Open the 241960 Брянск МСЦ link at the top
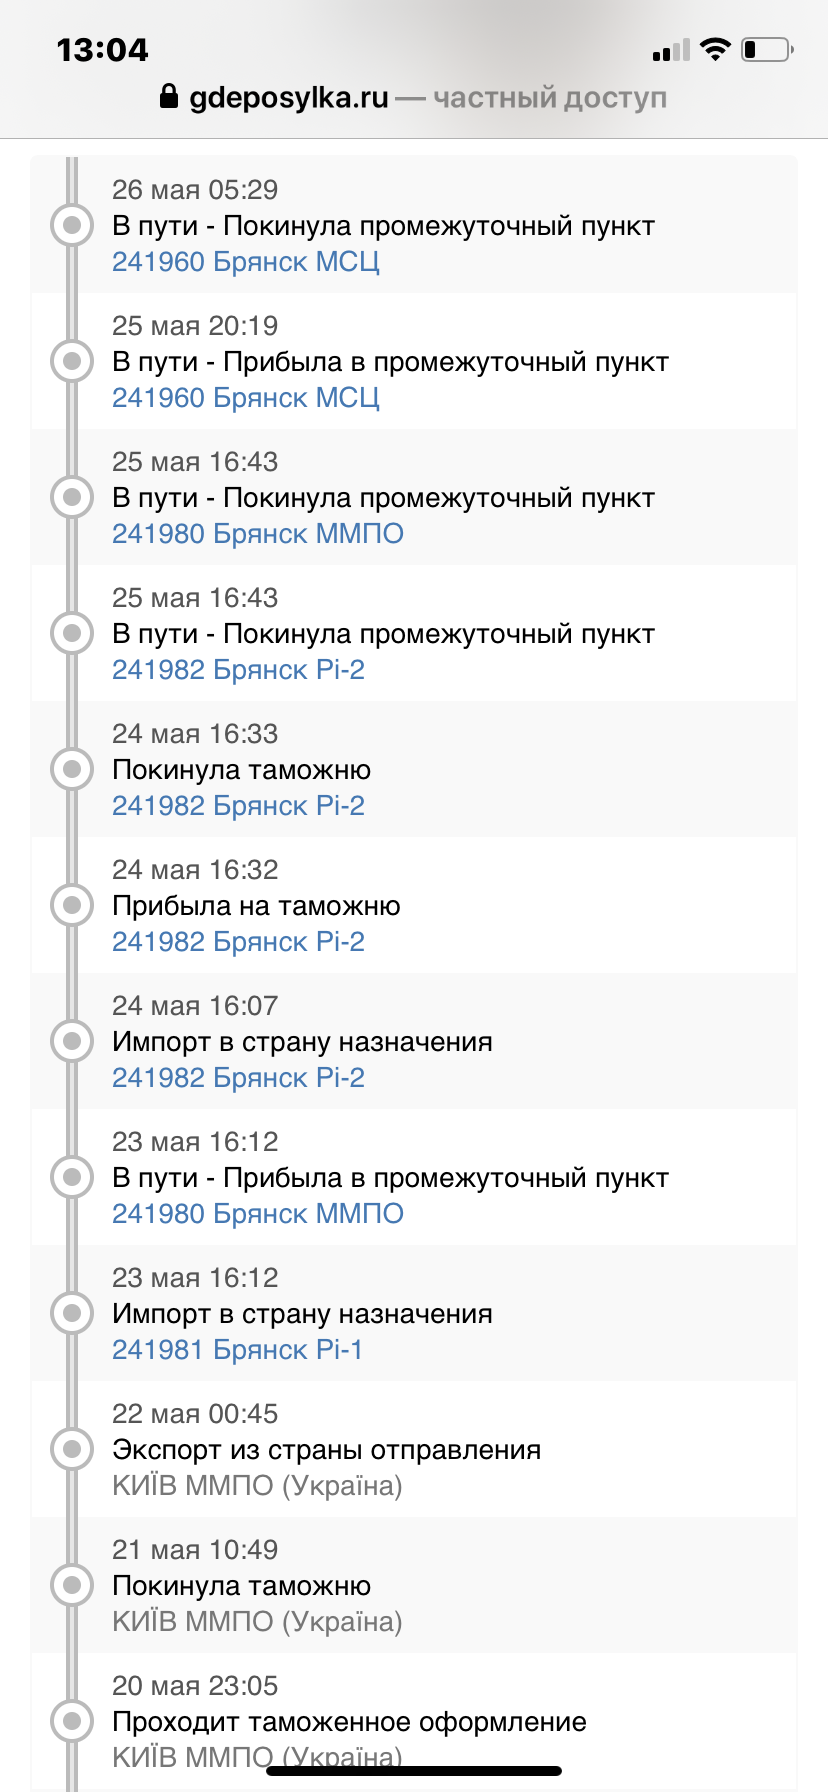 point(246,261)
